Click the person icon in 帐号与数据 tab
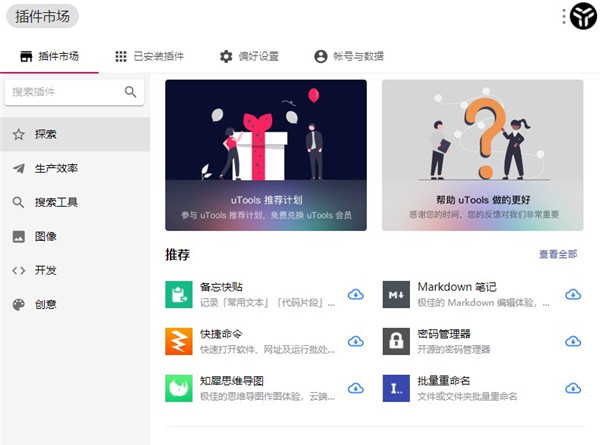Screen dimensions: 600x445 click(x=321, y=56)
